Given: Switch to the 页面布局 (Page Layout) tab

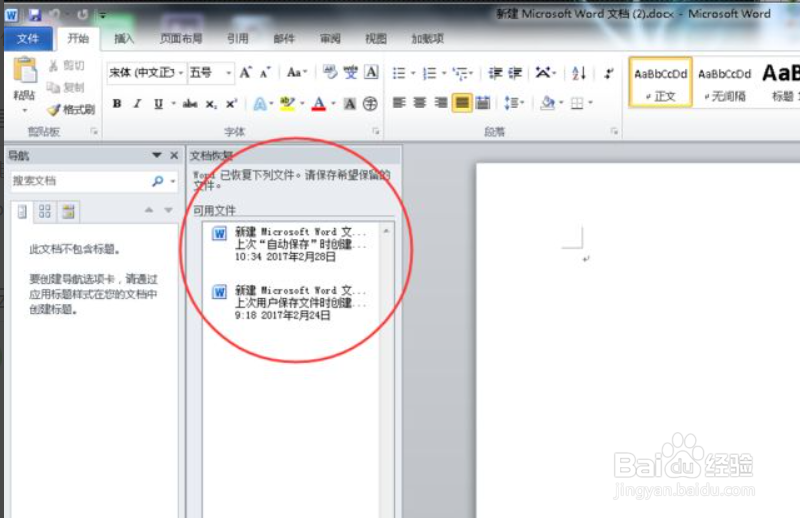Looking at the screenshot, I should [x=181, y=39].
